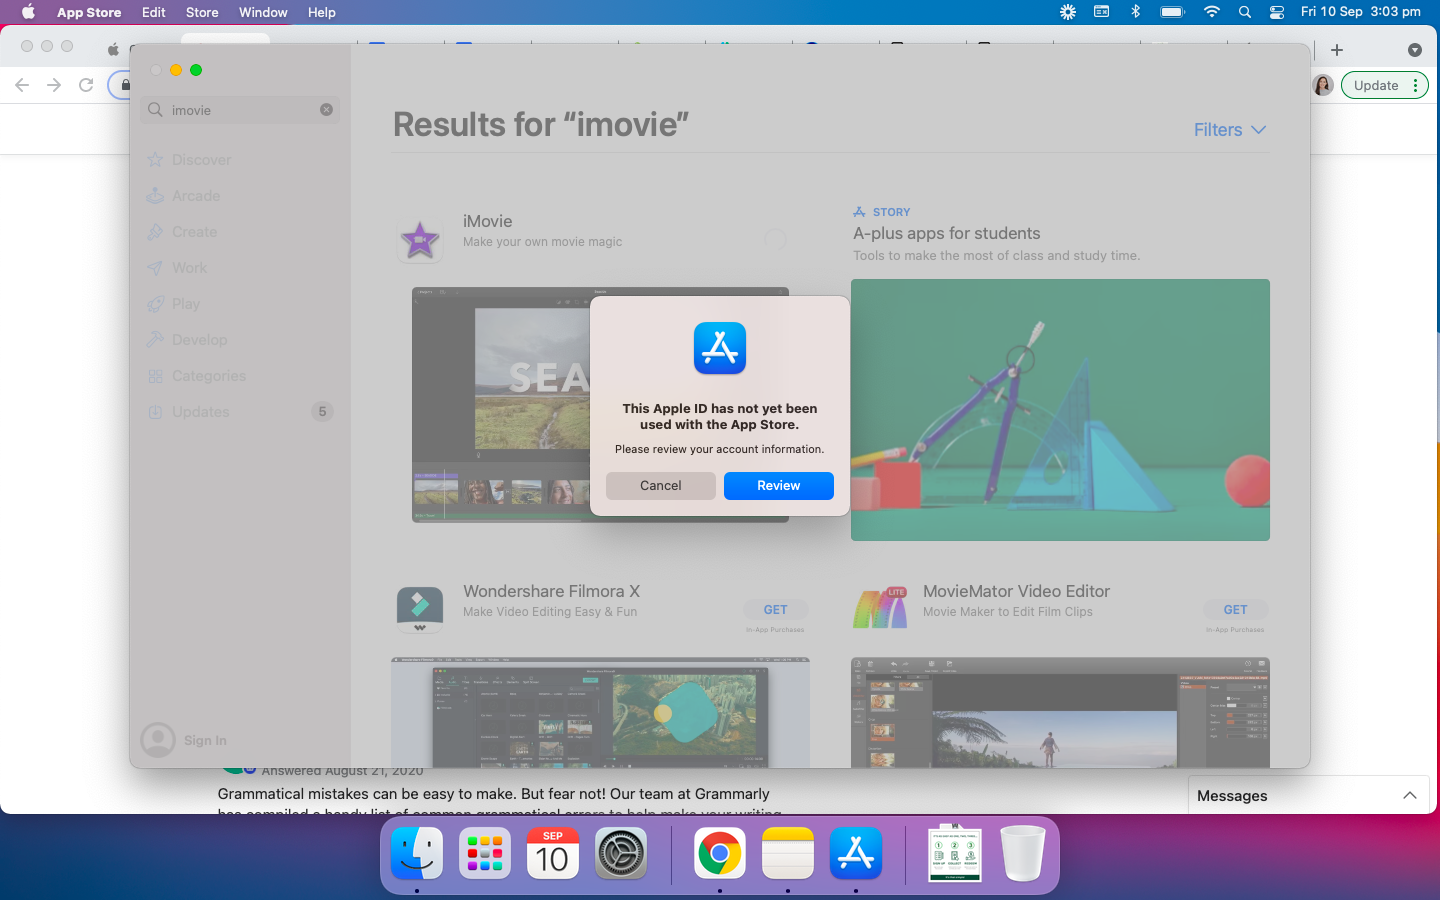Open the document thumbnail in the Dock
Screen dimensions: 1440x900
tap(955, 854)
